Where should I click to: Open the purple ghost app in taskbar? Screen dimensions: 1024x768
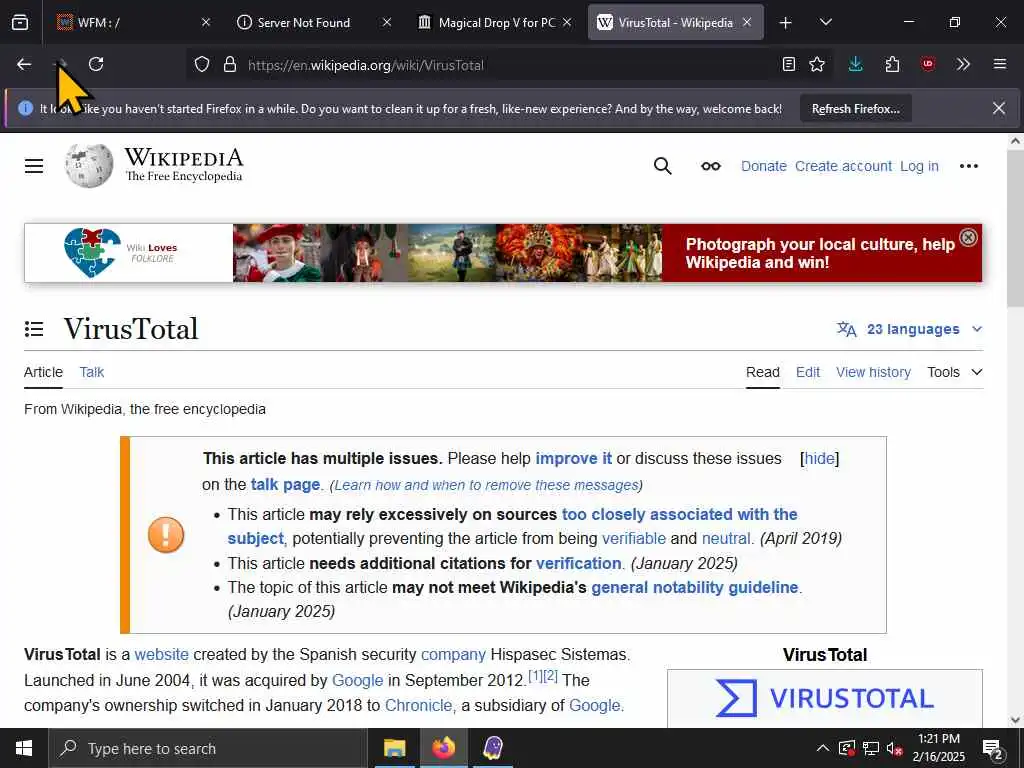[x=493, y=748]
